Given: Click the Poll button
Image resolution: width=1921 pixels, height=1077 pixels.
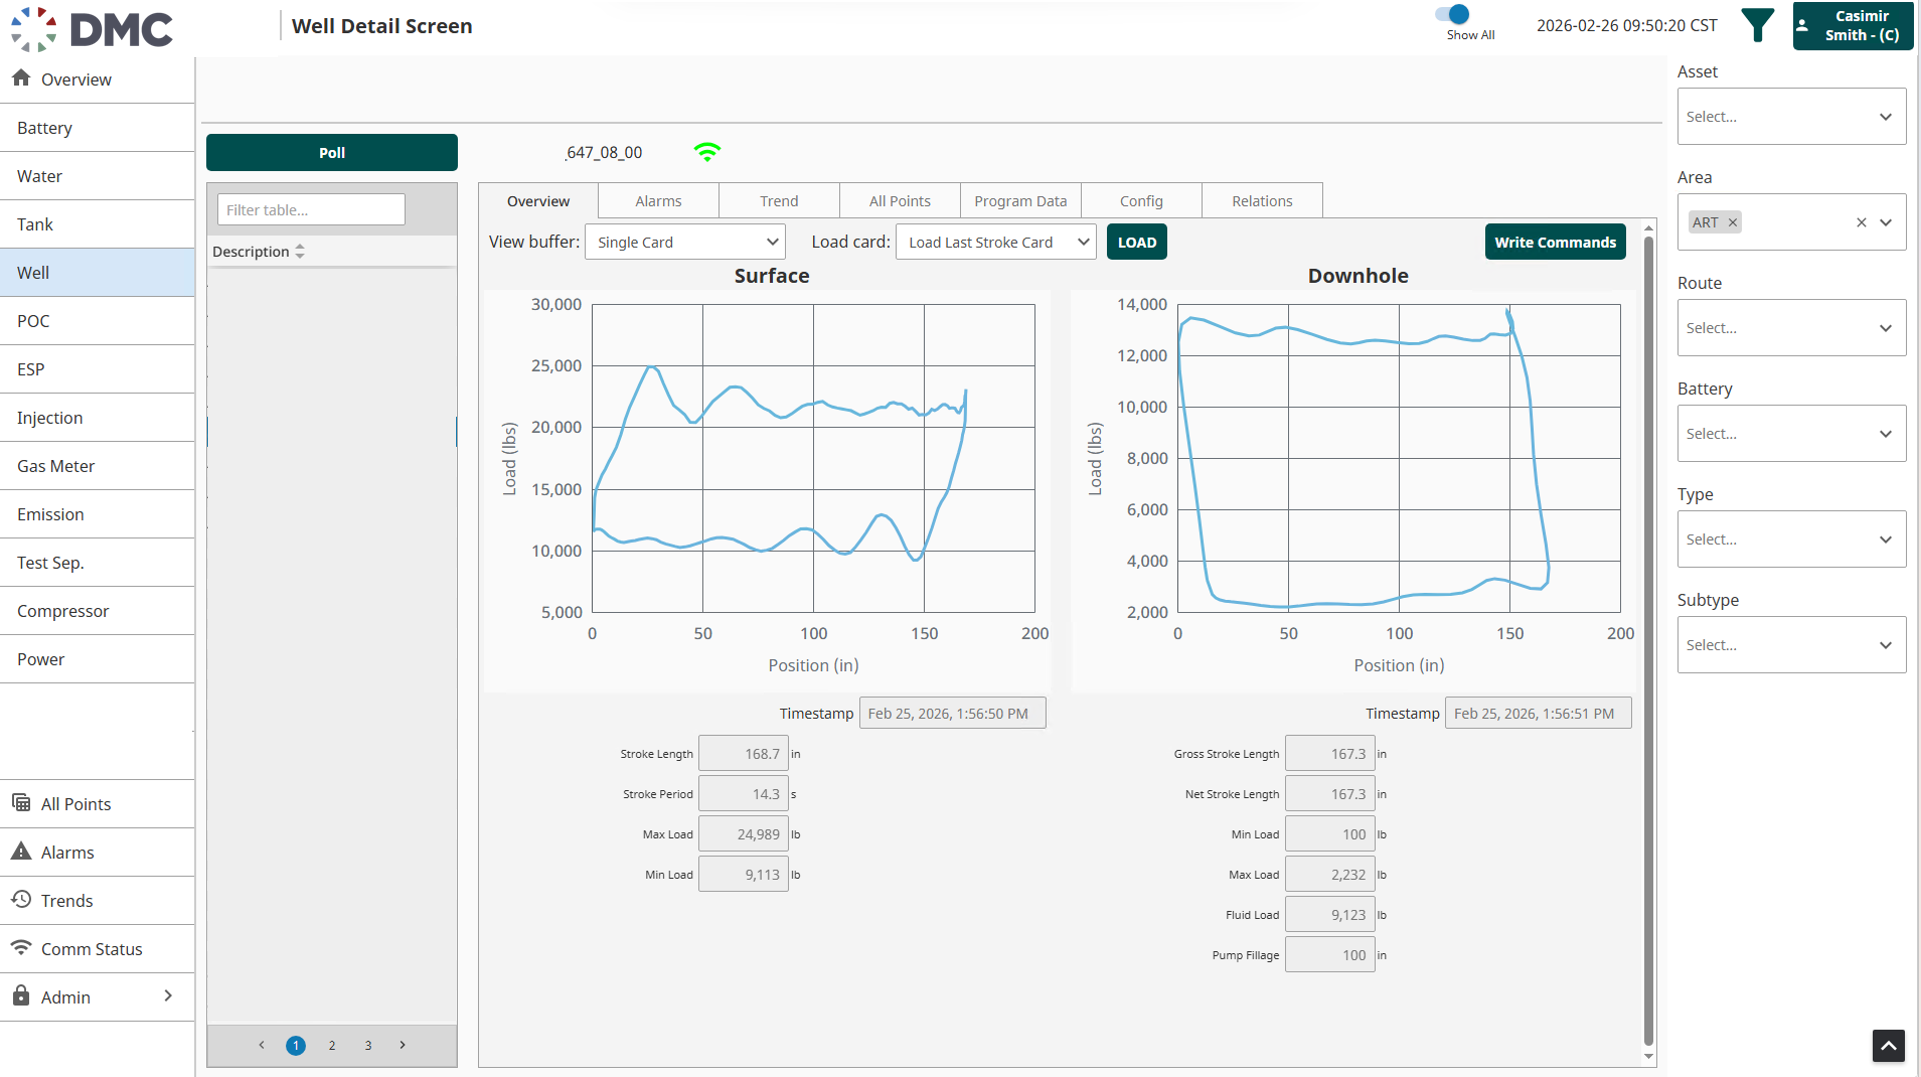Looking at the screenshot, I should (332, 152).
